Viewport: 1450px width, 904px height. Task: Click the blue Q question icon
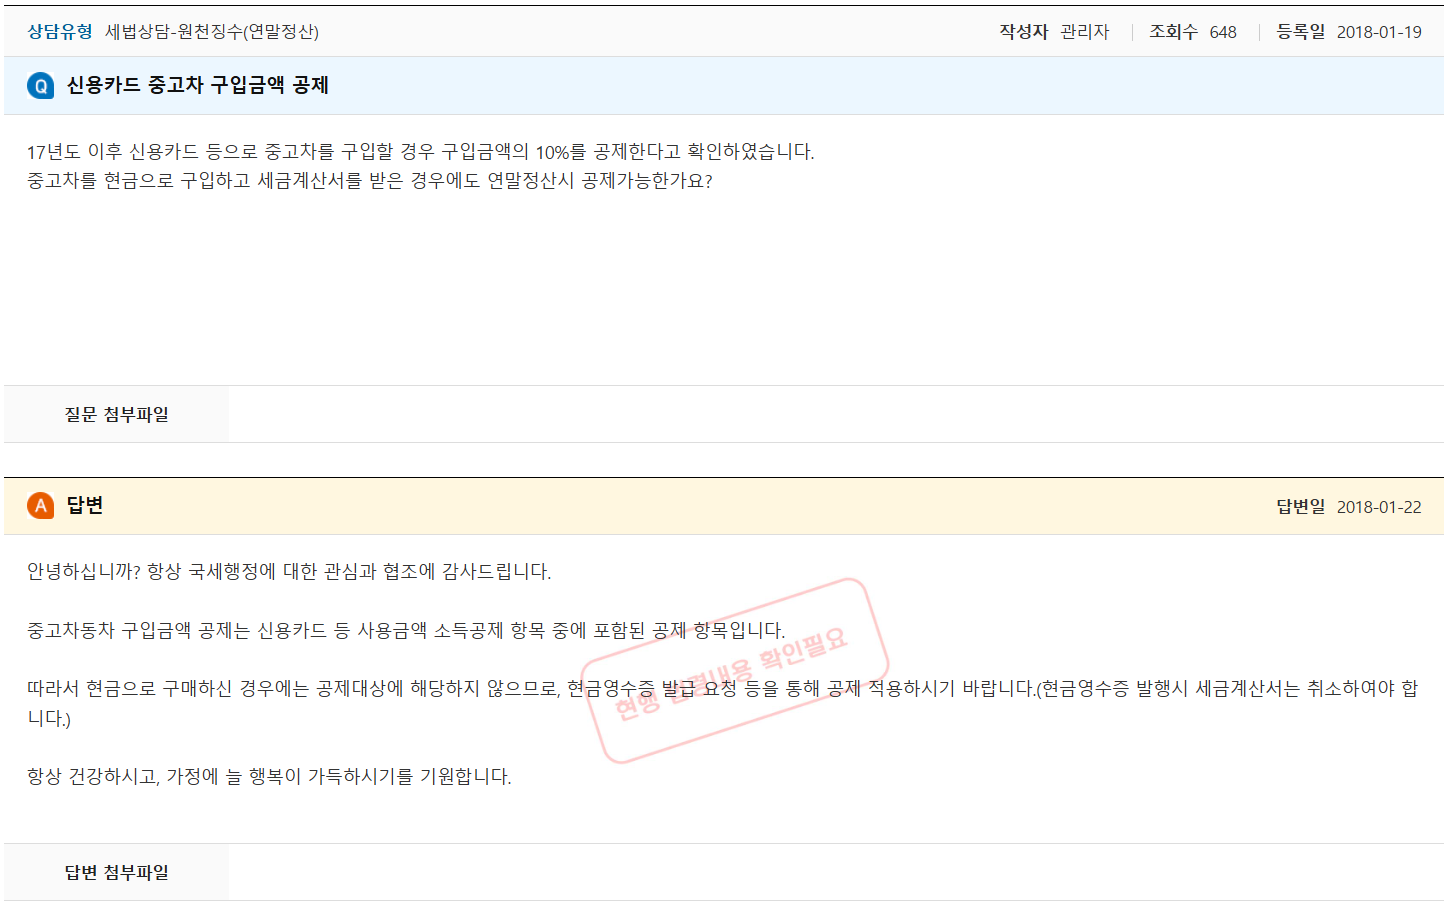(x=41, y=86)
